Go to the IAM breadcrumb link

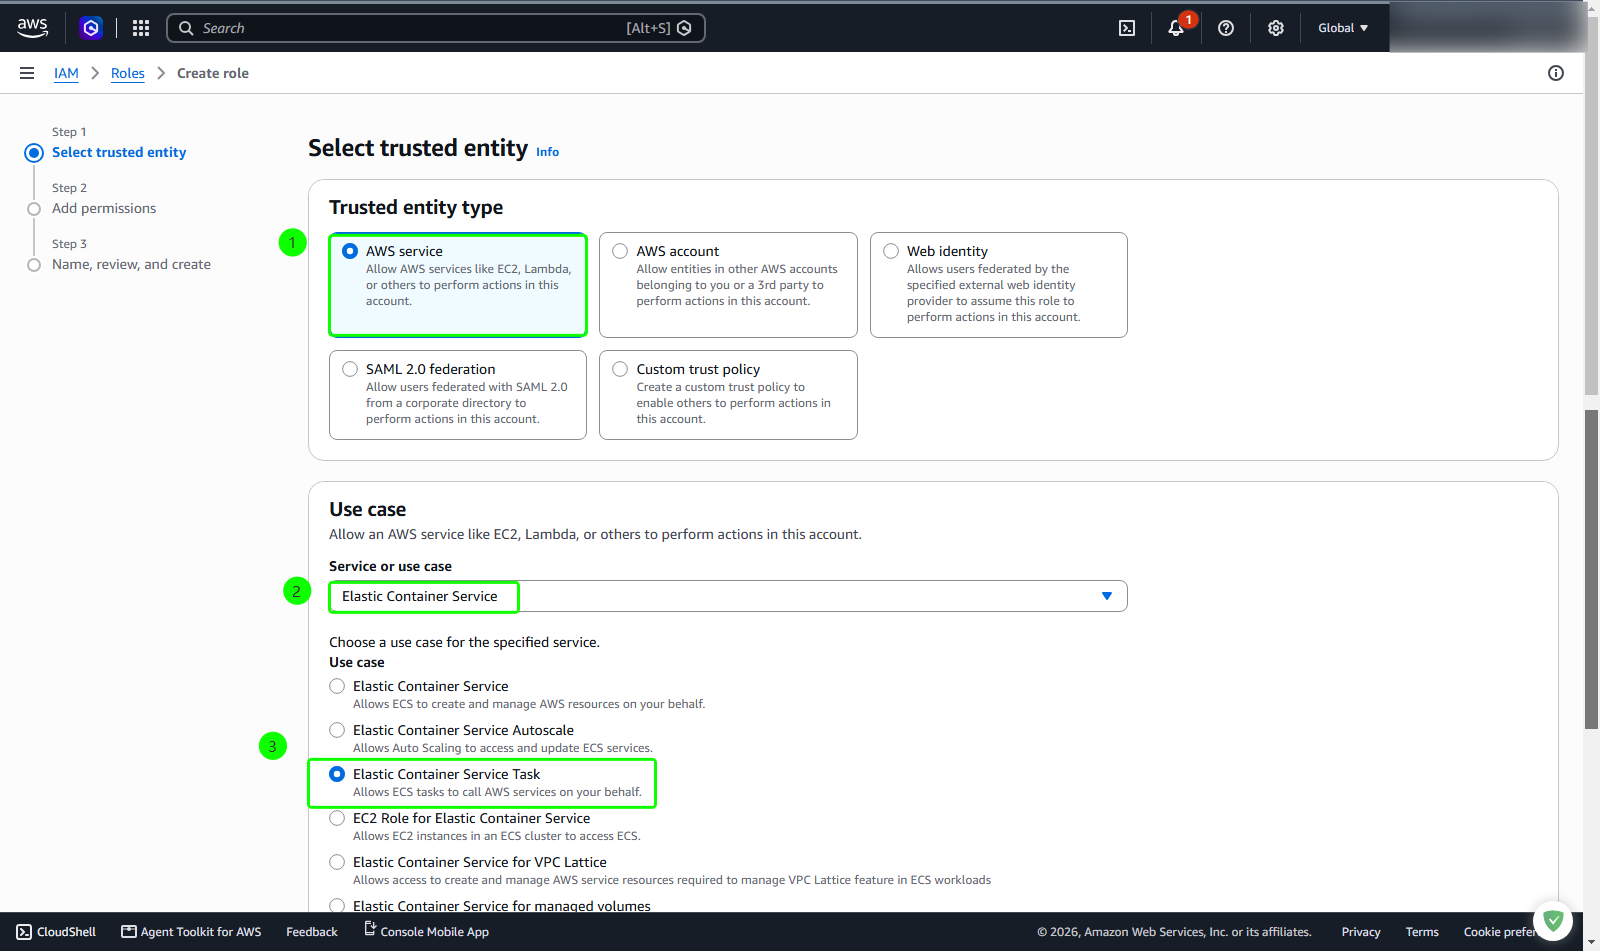[x=66, y=73]
